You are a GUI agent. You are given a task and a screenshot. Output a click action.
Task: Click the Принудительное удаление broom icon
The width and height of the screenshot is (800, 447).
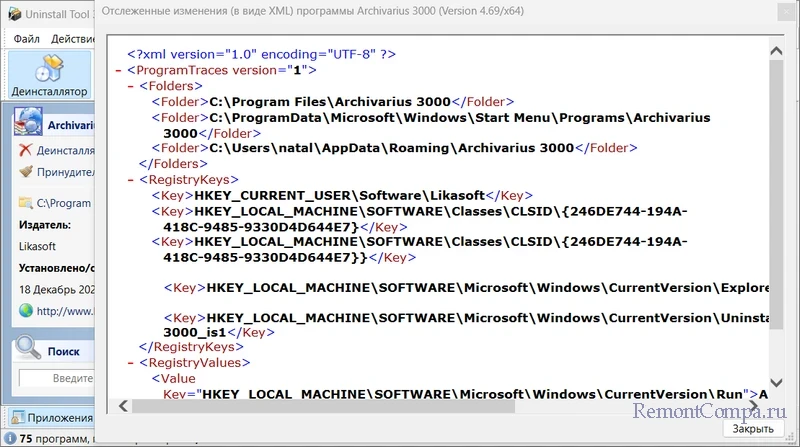26,172
